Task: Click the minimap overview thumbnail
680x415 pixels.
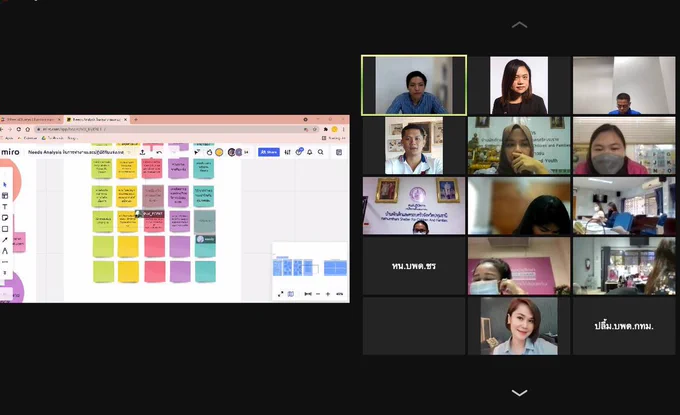Action: 310,266
